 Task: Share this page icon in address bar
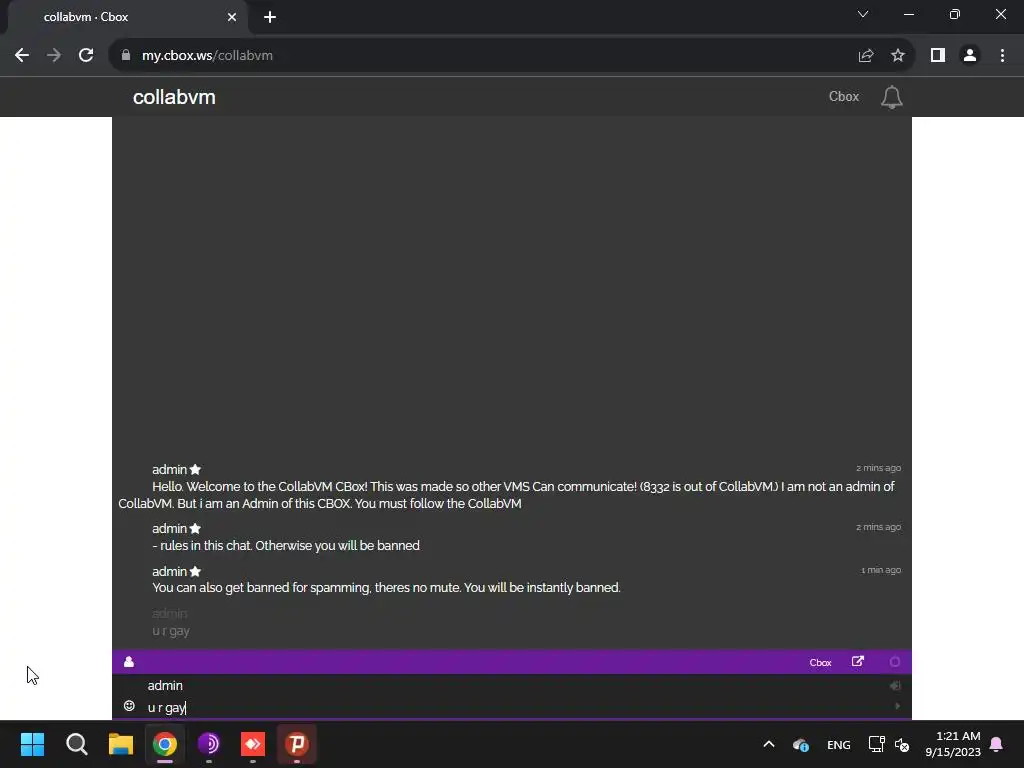(x=866, y=56)
